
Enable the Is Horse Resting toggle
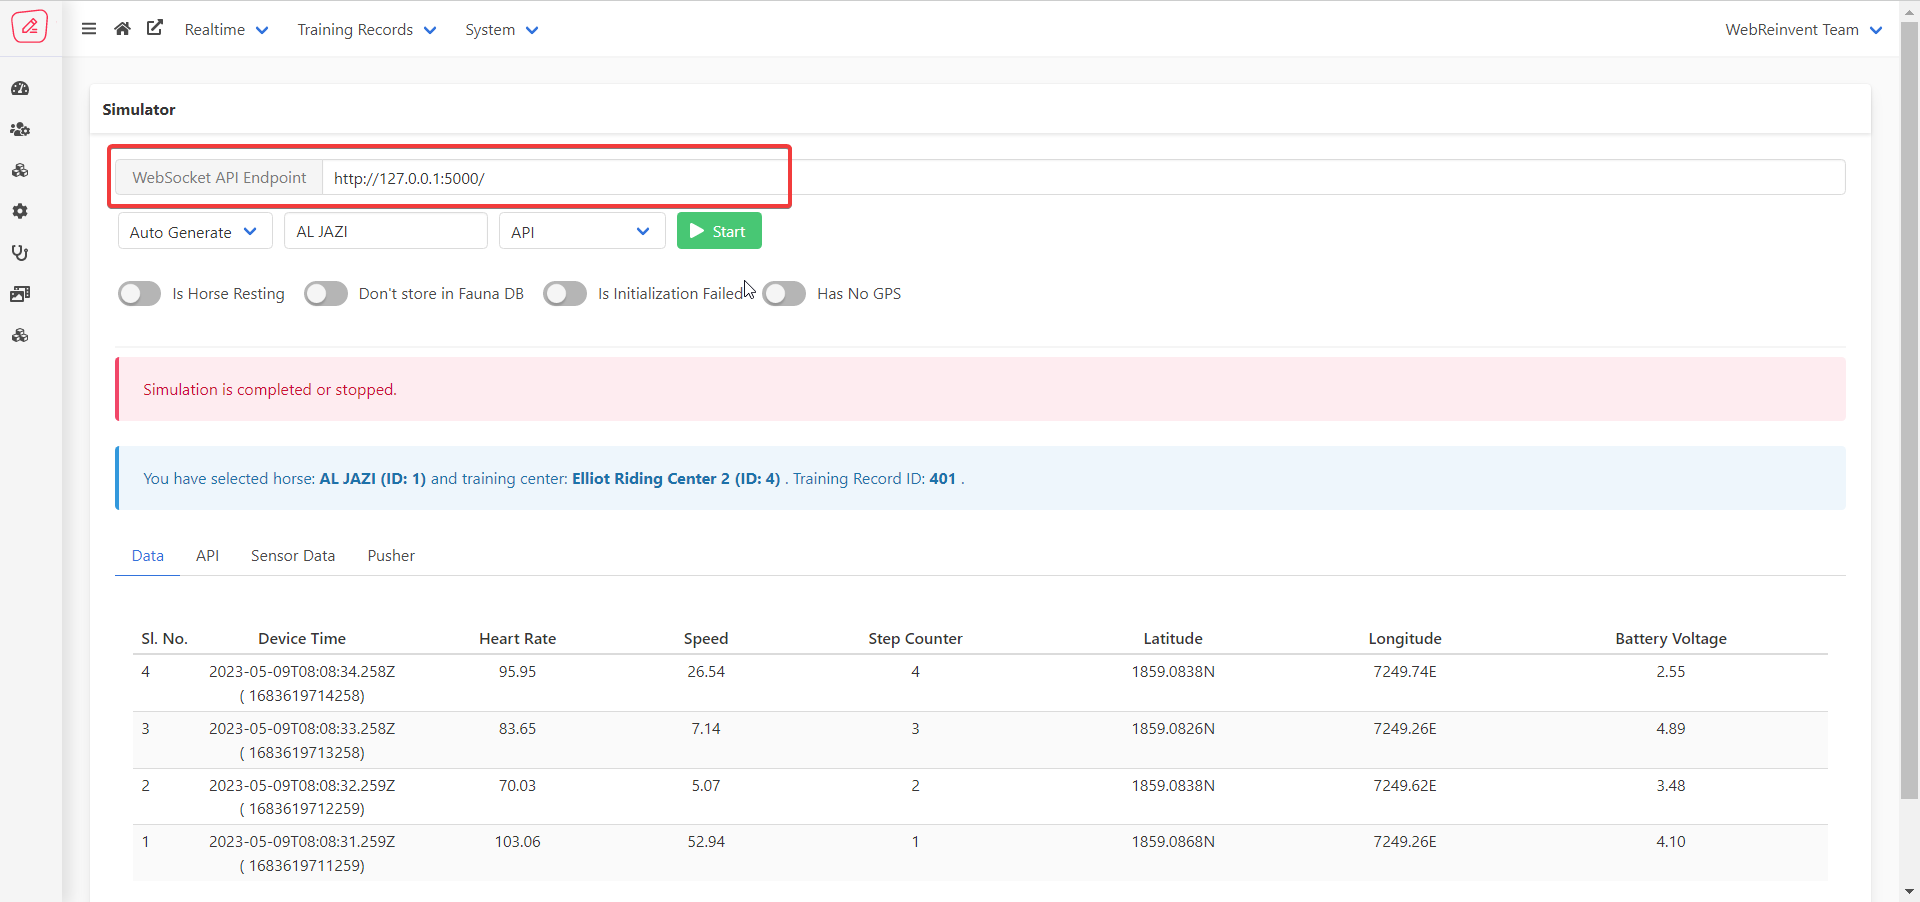point(139,293)
